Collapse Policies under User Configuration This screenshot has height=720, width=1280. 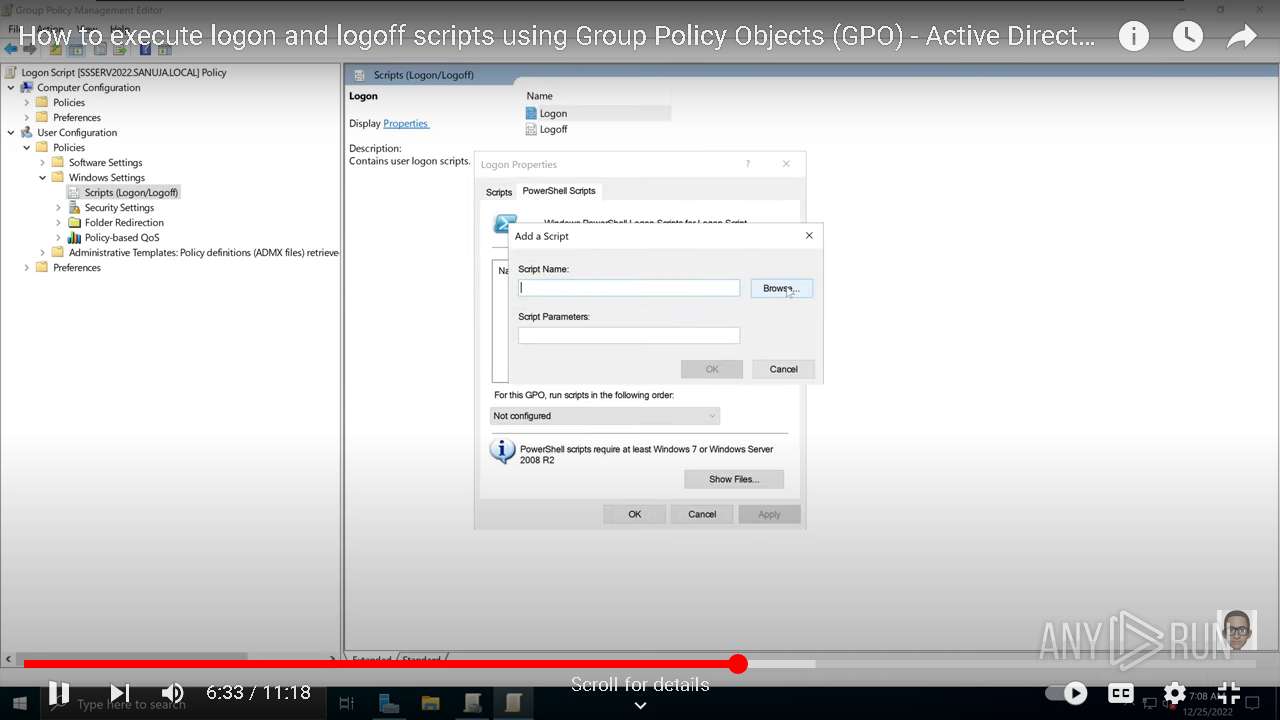pos(27,147)
